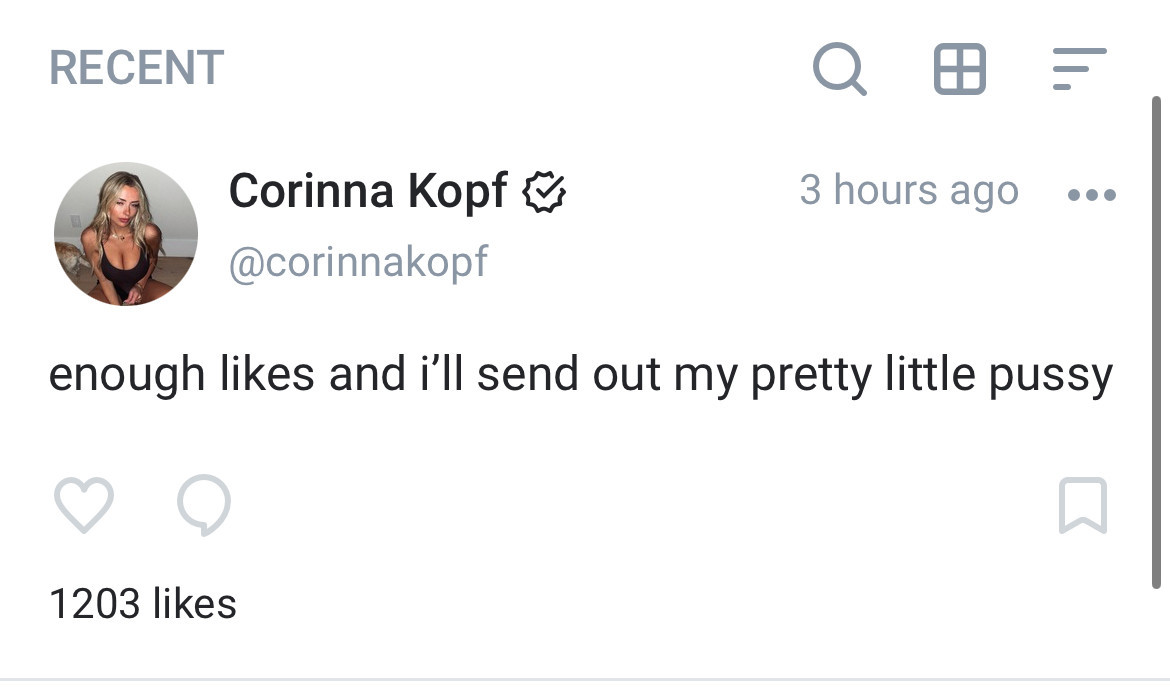
Task: Like the post with the heart icon
Action: pyautogui.click(x=82, y=506)
